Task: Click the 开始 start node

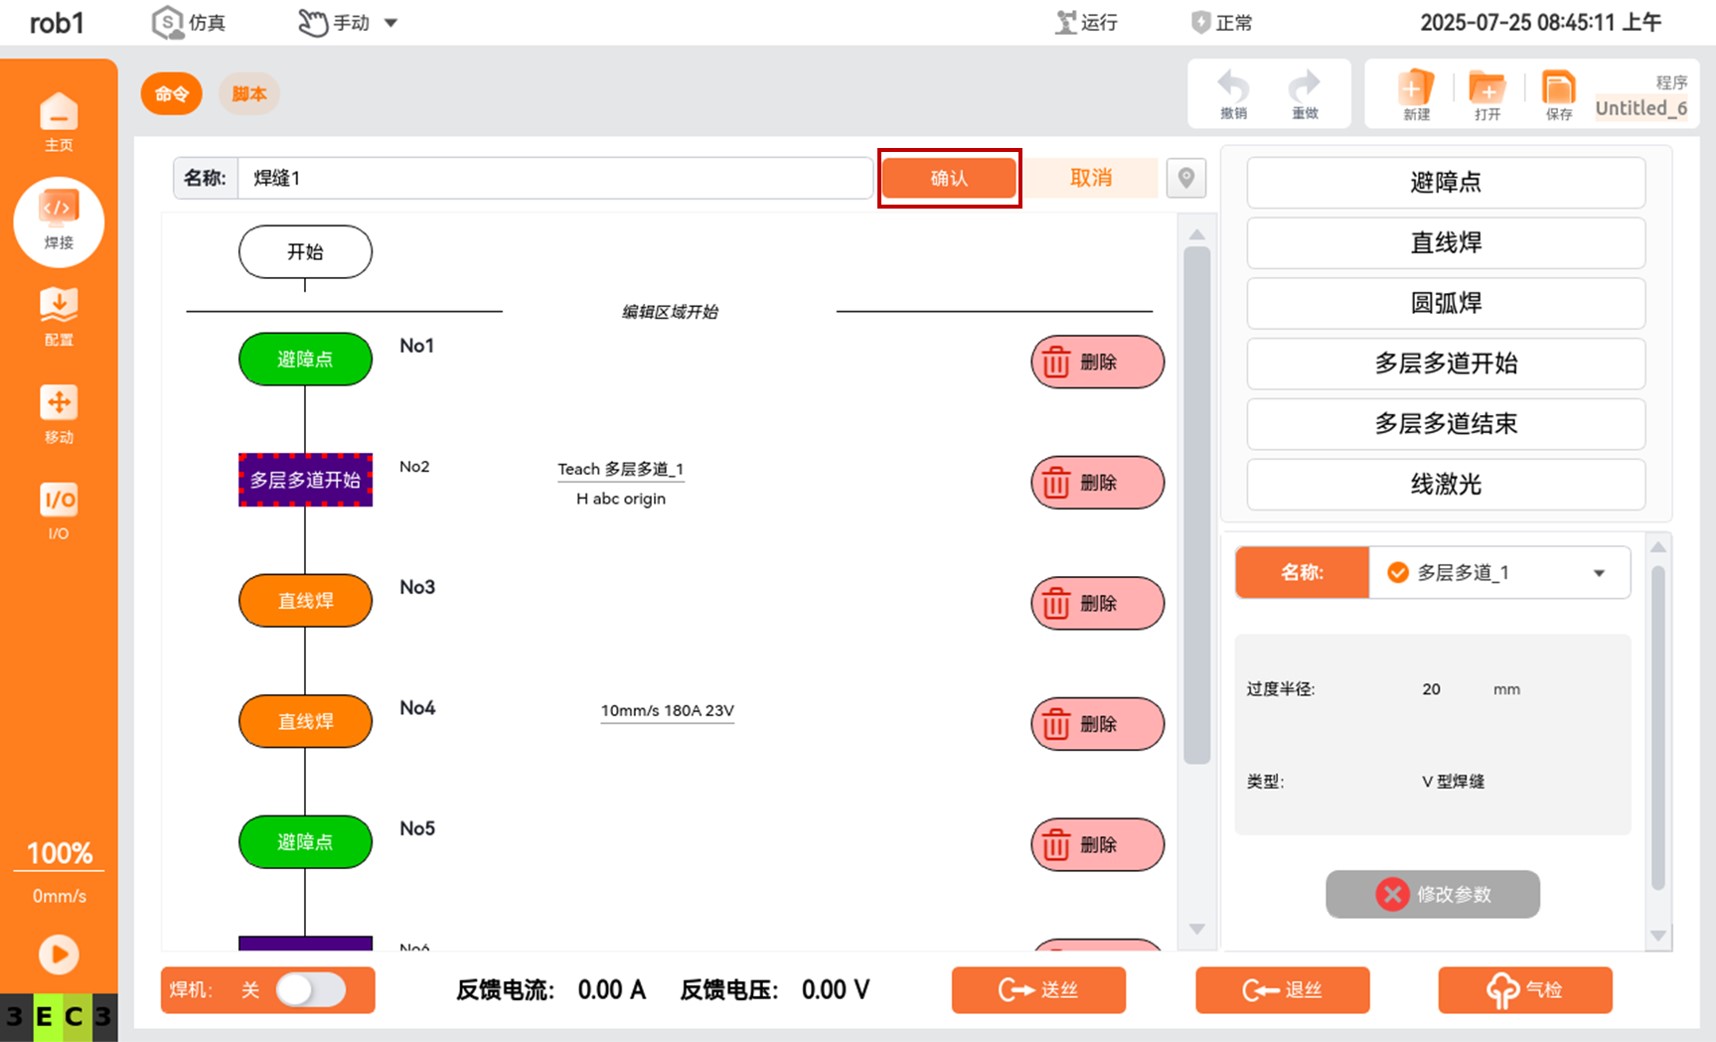Action: click(305, 252)
